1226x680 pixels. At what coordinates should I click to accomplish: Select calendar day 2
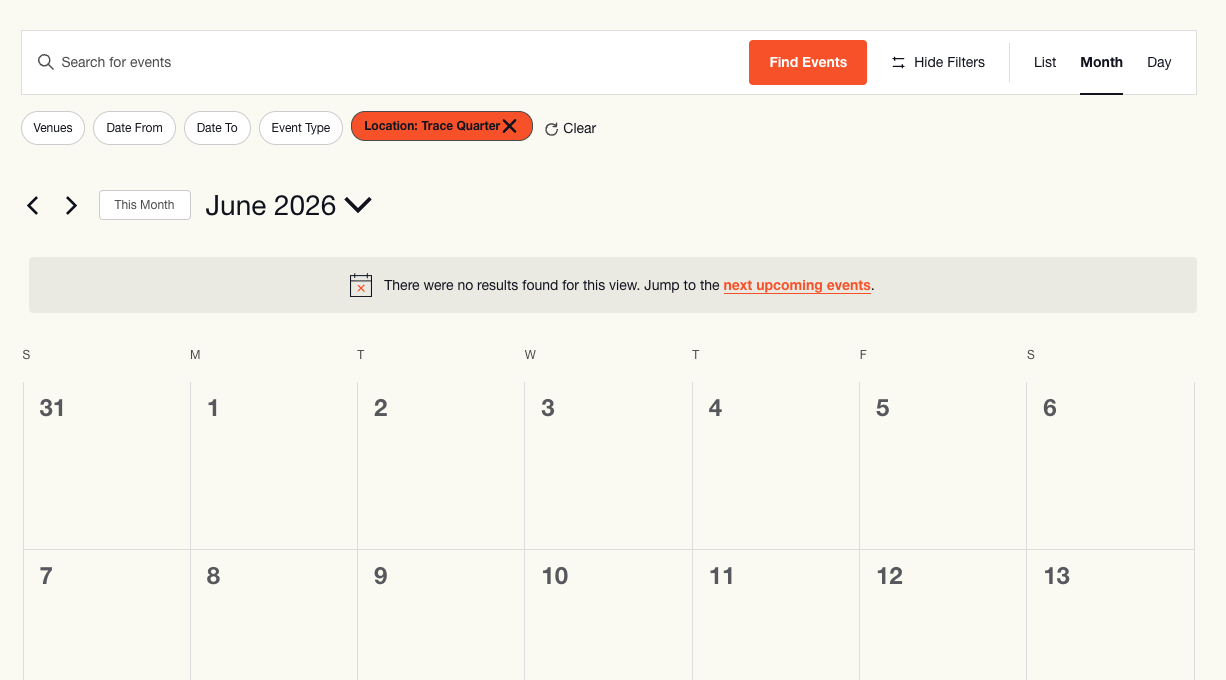(x=380, y=408)
